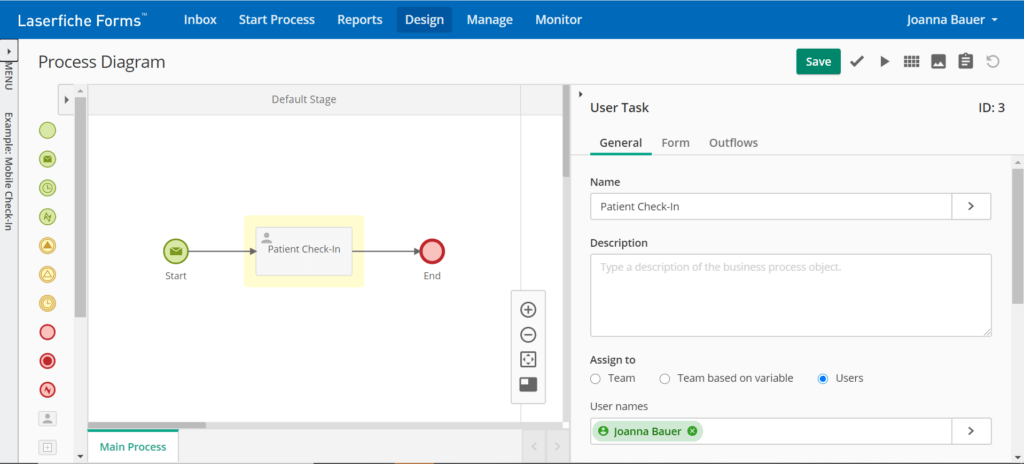This screenshot has width=1024, height=464.
Task: Open the clipboard icon in the toolbar
Action: tap(966, 61)
